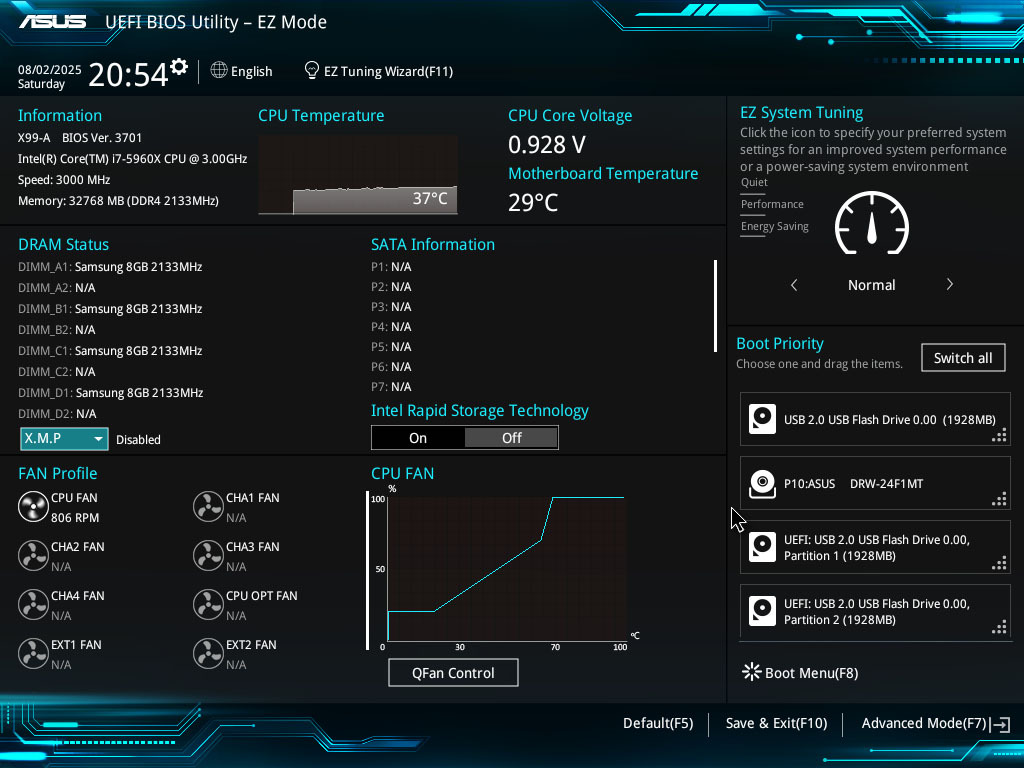Click the UEFI Partition 1 disk icon
The height and width of the screenshot is (768, 1024).
762,547
